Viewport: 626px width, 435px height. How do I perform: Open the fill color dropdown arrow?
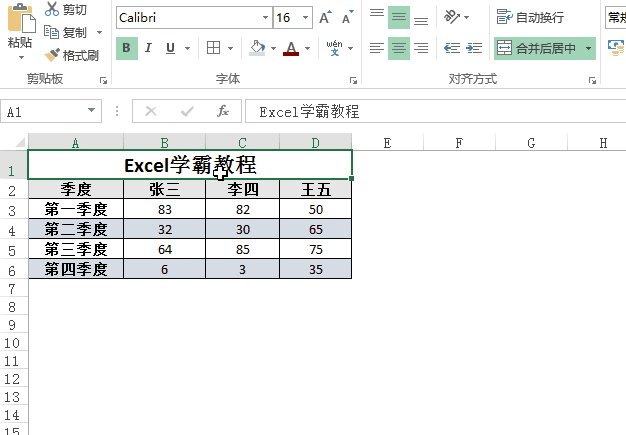click(273, 48)
